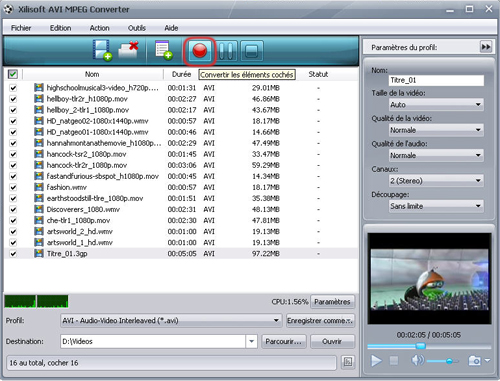Uncheck hannahmontanathemovie_h1080p row

point(13,143)
